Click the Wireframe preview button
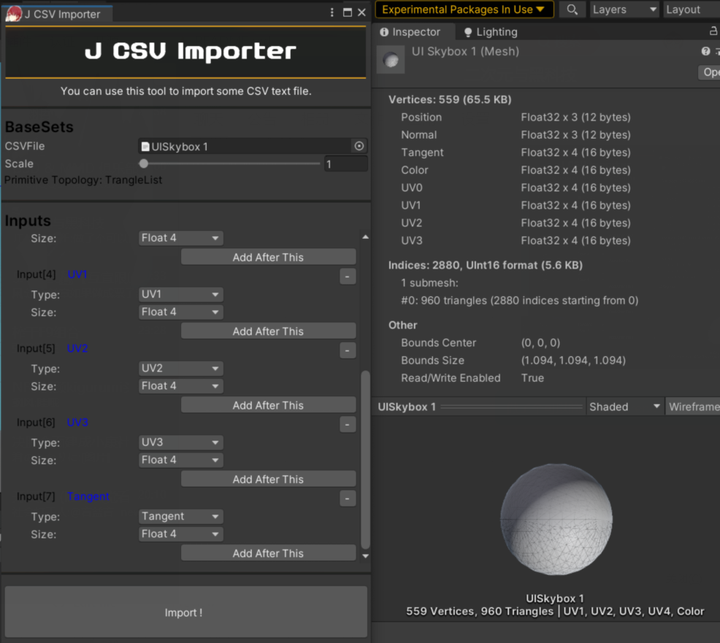This screenshot has height=643, width=720. pos(693,406)
